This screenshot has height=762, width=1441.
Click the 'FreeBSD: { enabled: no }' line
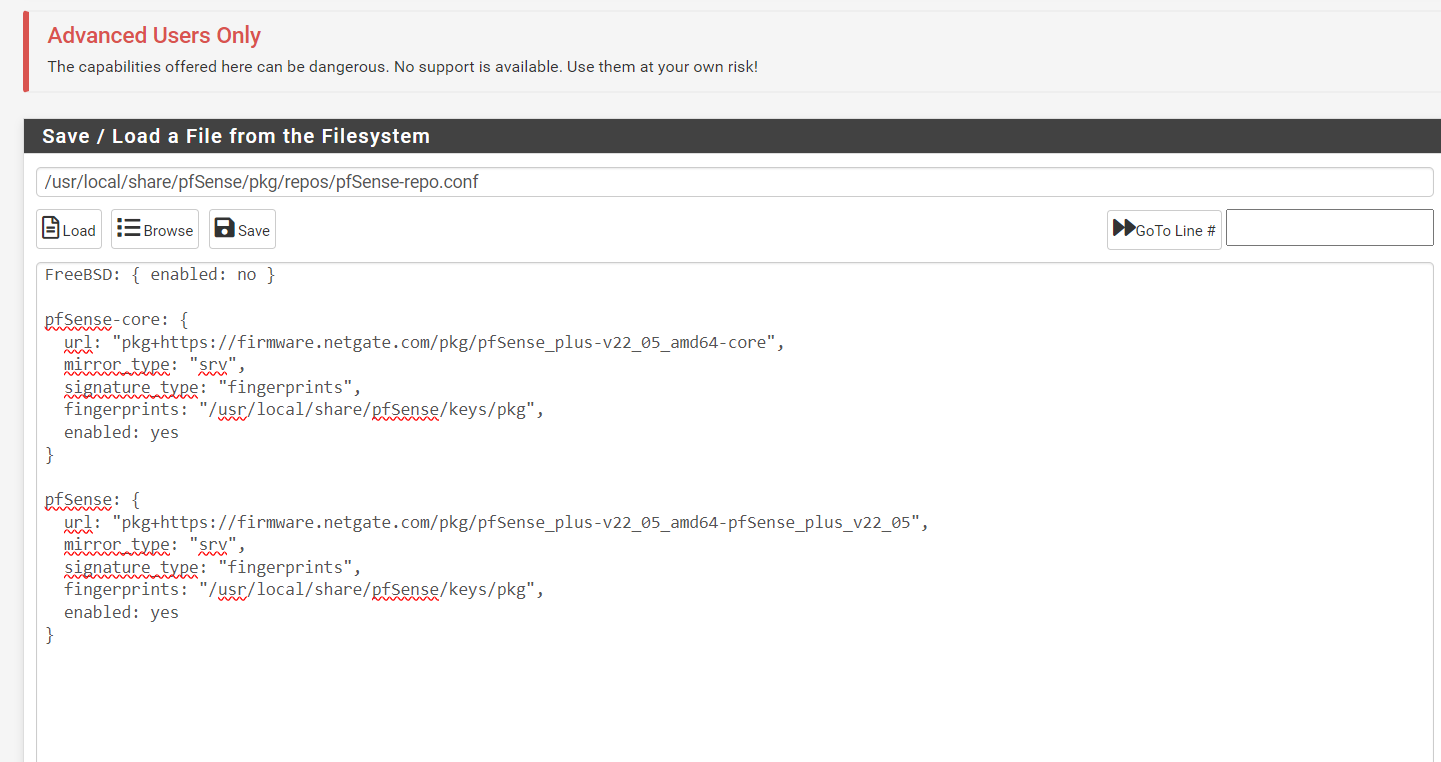(160, 274)
